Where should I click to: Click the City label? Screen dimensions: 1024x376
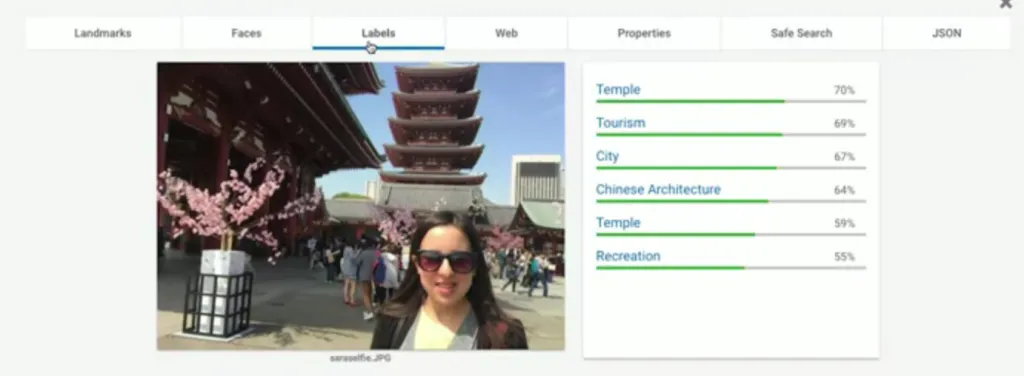(607, 157)
